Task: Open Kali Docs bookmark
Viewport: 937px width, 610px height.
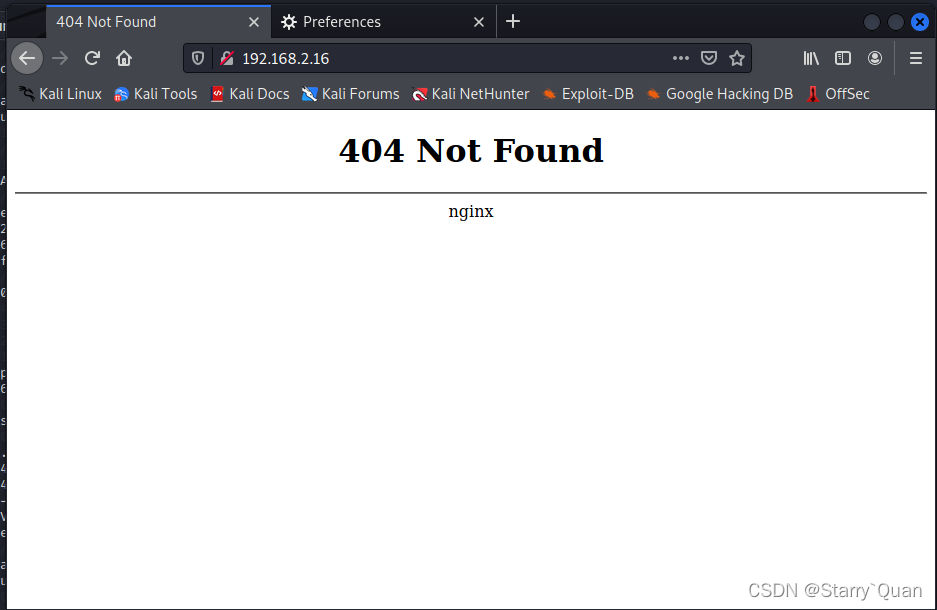Action: point(250,94)
